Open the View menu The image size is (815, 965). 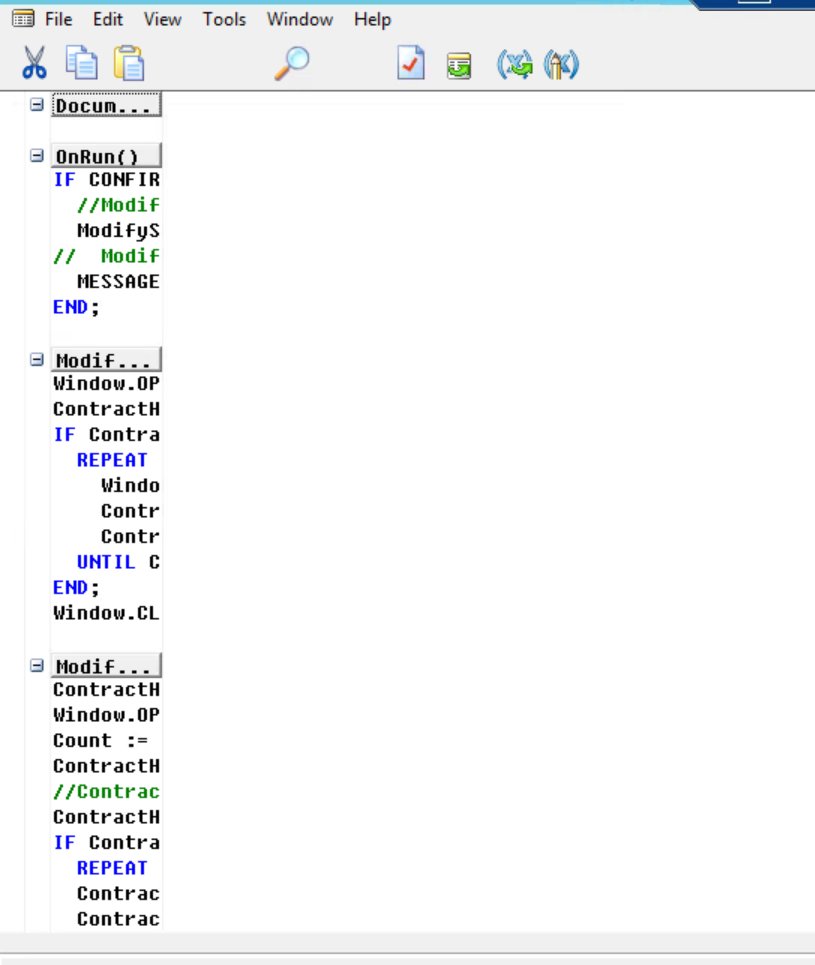click(163, 19)
